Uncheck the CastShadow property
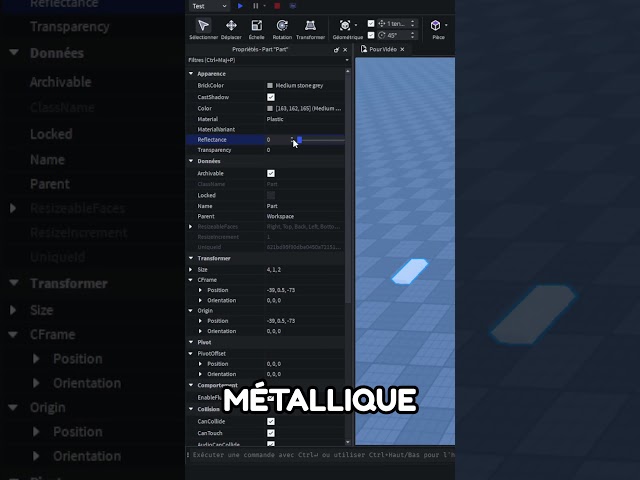The image size is (640, 480). 271,97
